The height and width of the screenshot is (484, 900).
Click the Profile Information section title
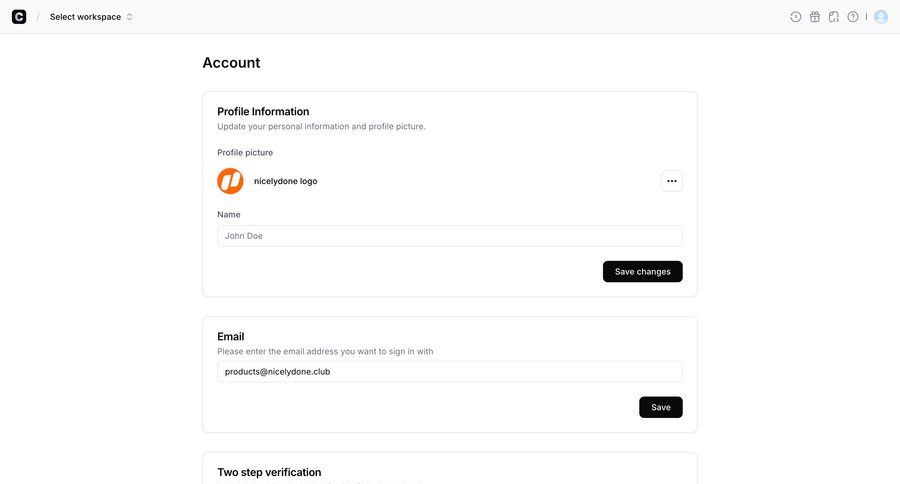click(x=263, y=112)
